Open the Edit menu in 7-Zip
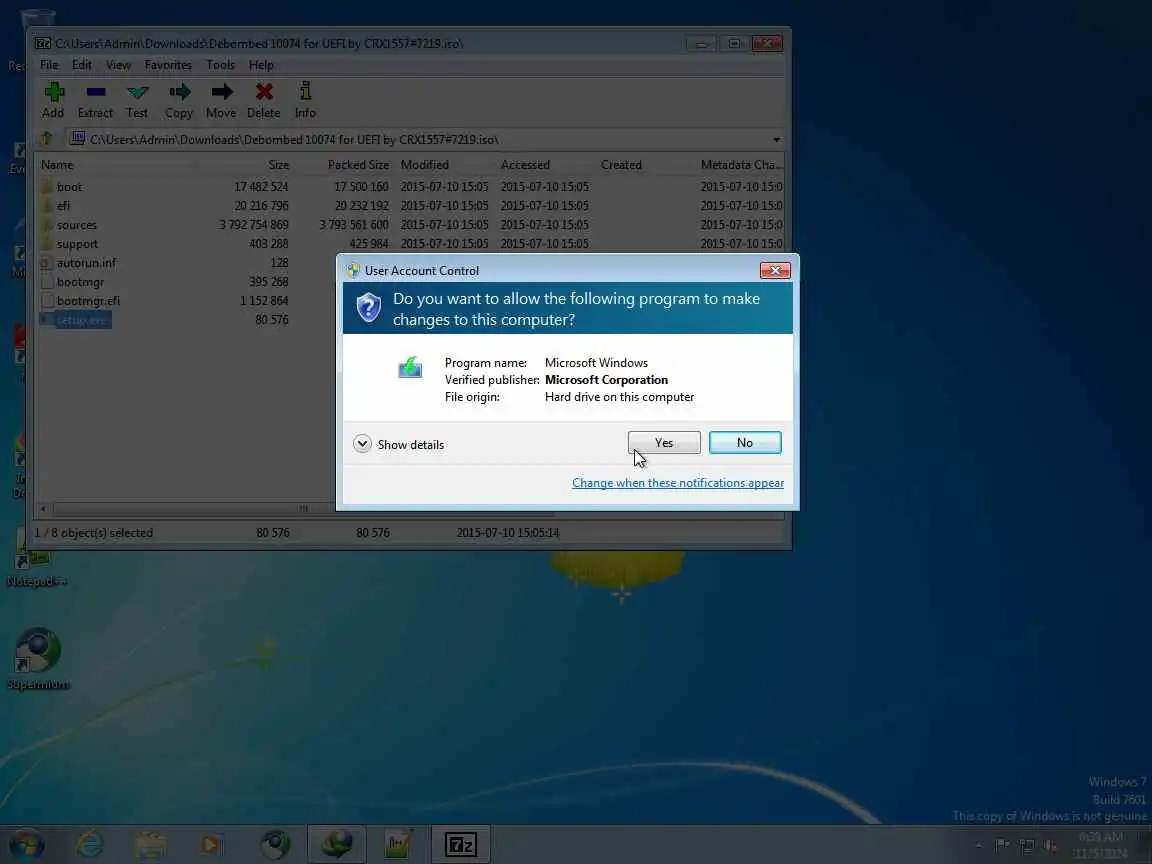This screenshot has height=864, width=1152. 82,65
